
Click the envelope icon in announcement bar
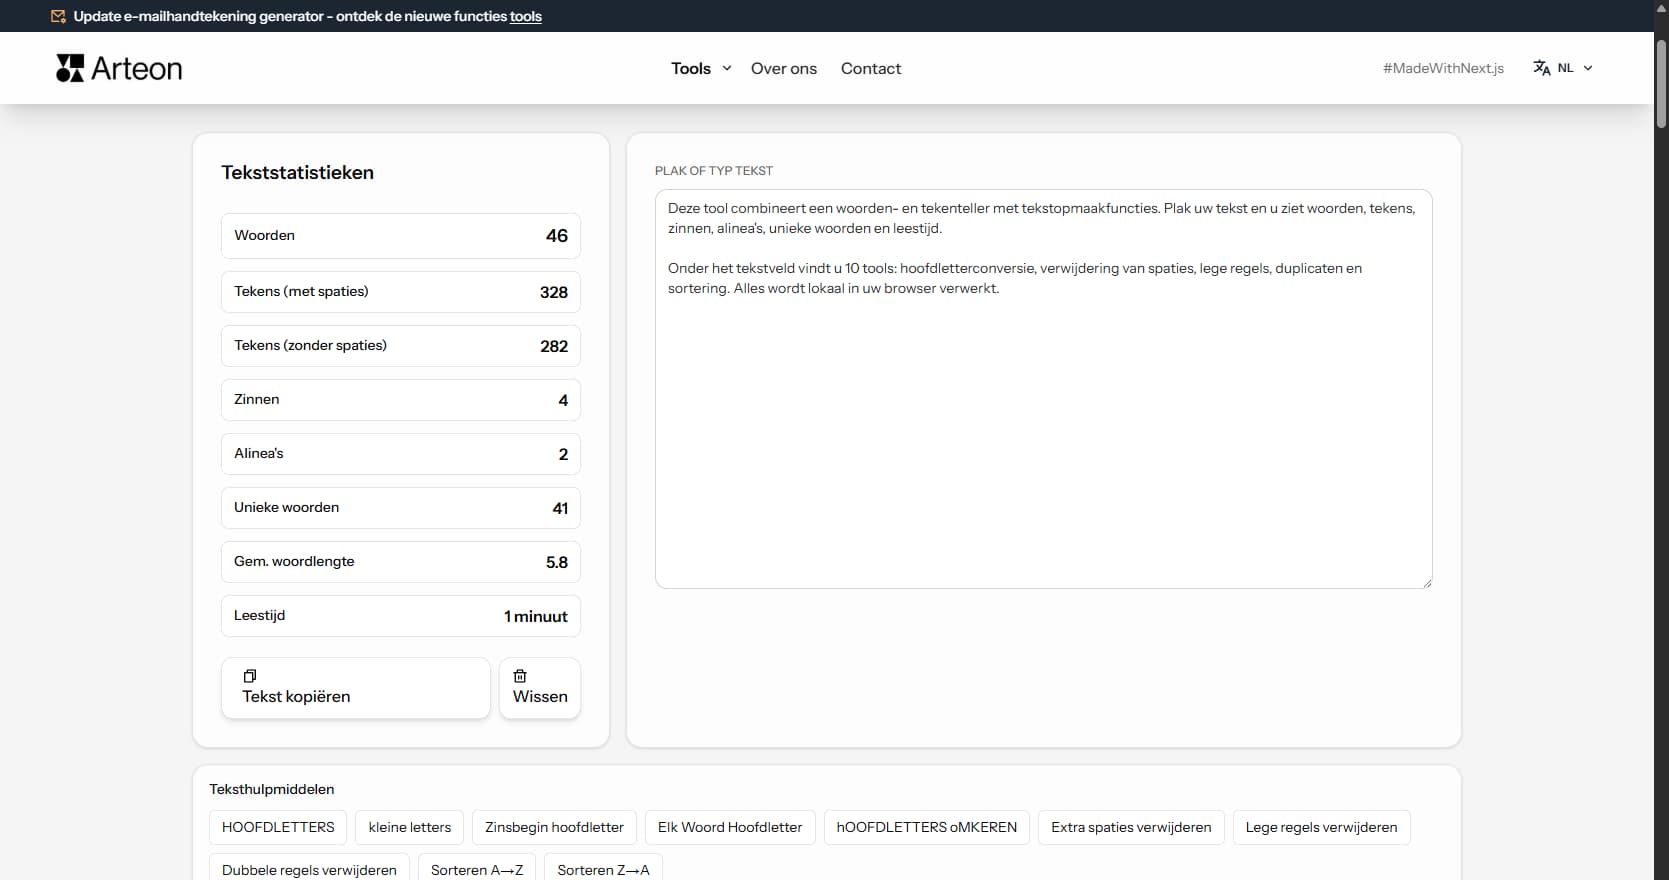click(x=59, y=16)
